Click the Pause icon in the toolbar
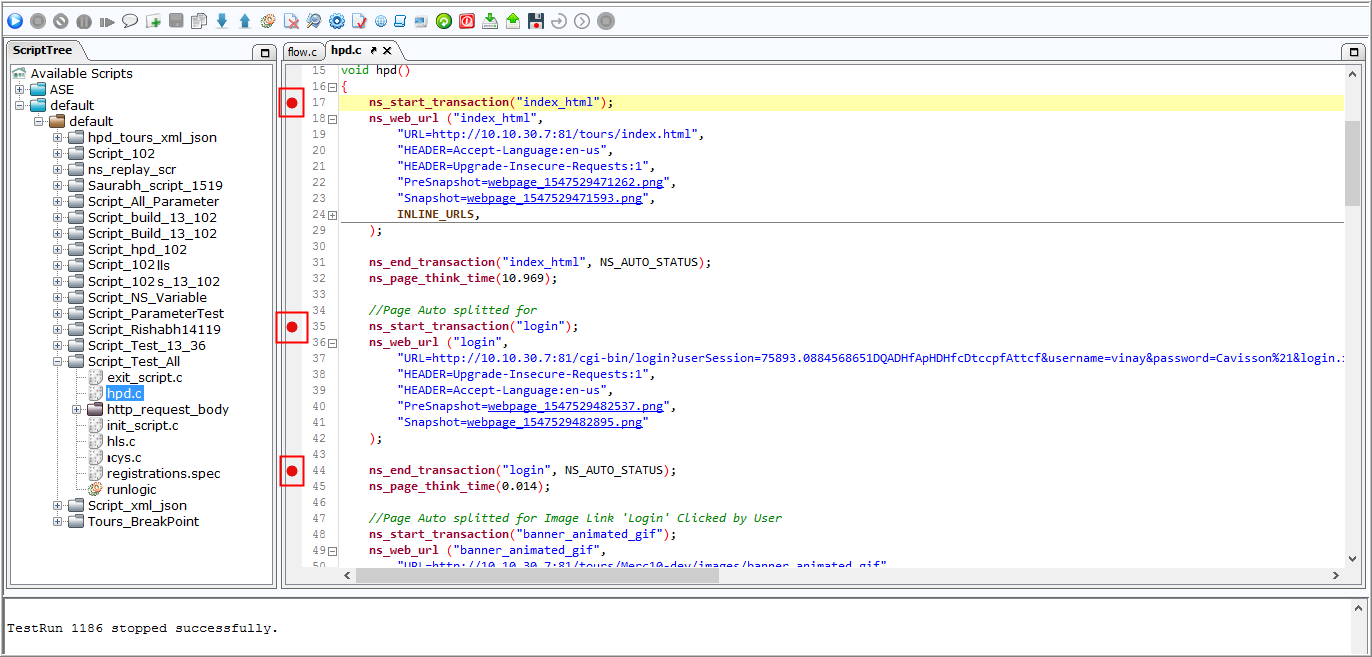The image size is (1372, 657). (x=84, y=21)
